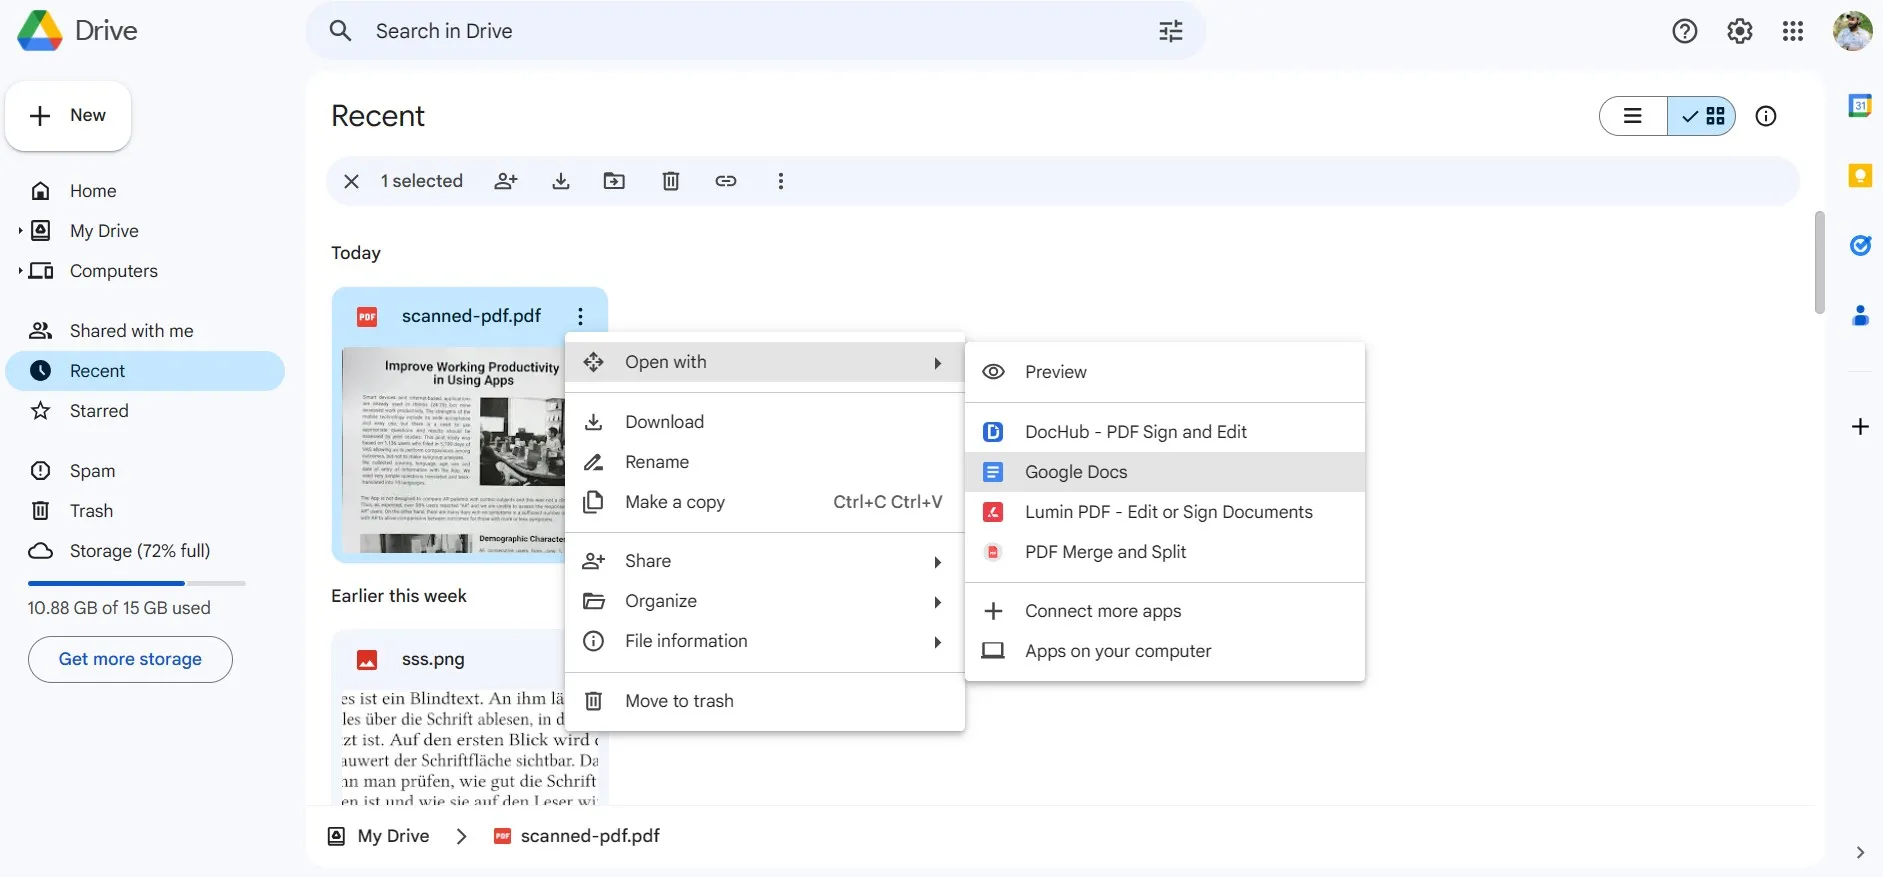Expand the File information submenu arrow

(x=937, y=642)
